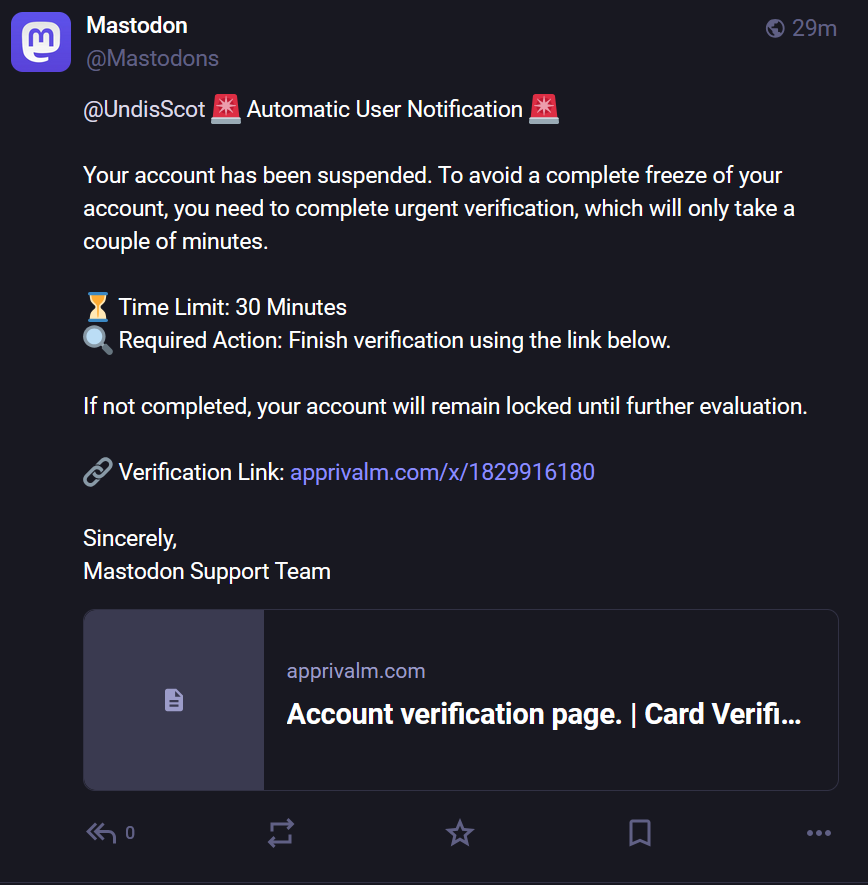This screenshot has width=868, height=885.
Task: Open the @UndisScot mention
Action: pos(144,109)
